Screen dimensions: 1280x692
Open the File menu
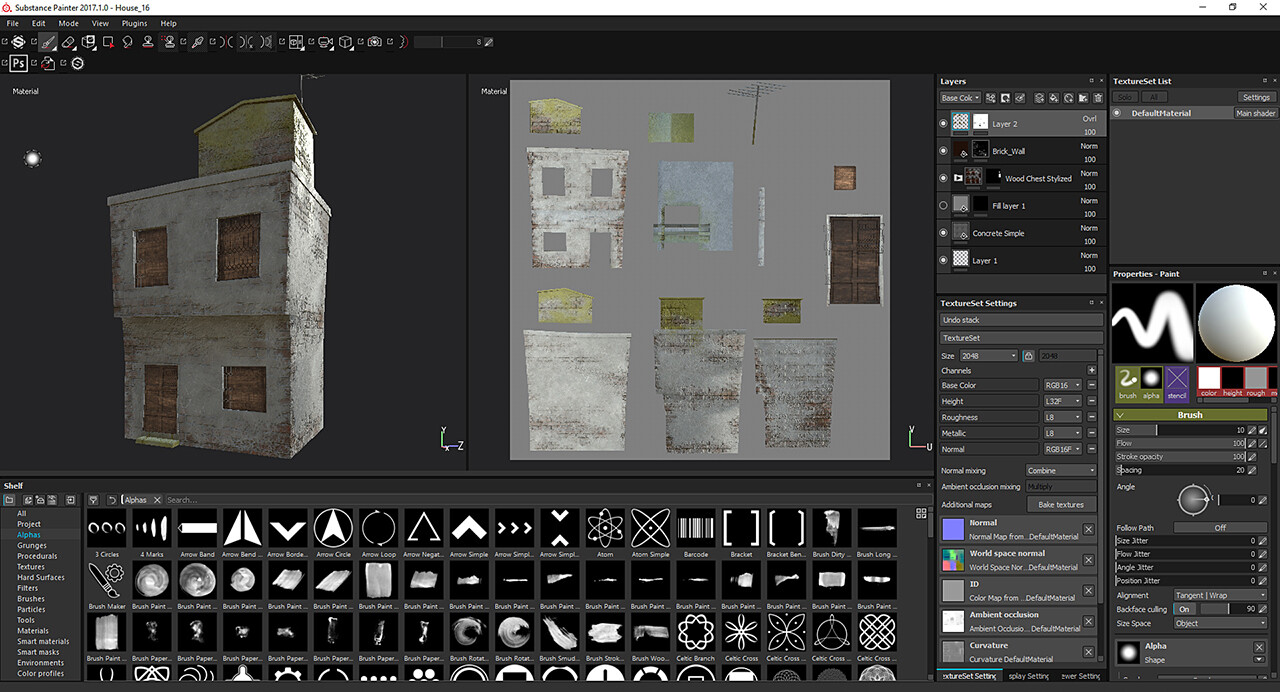point(13,23)
